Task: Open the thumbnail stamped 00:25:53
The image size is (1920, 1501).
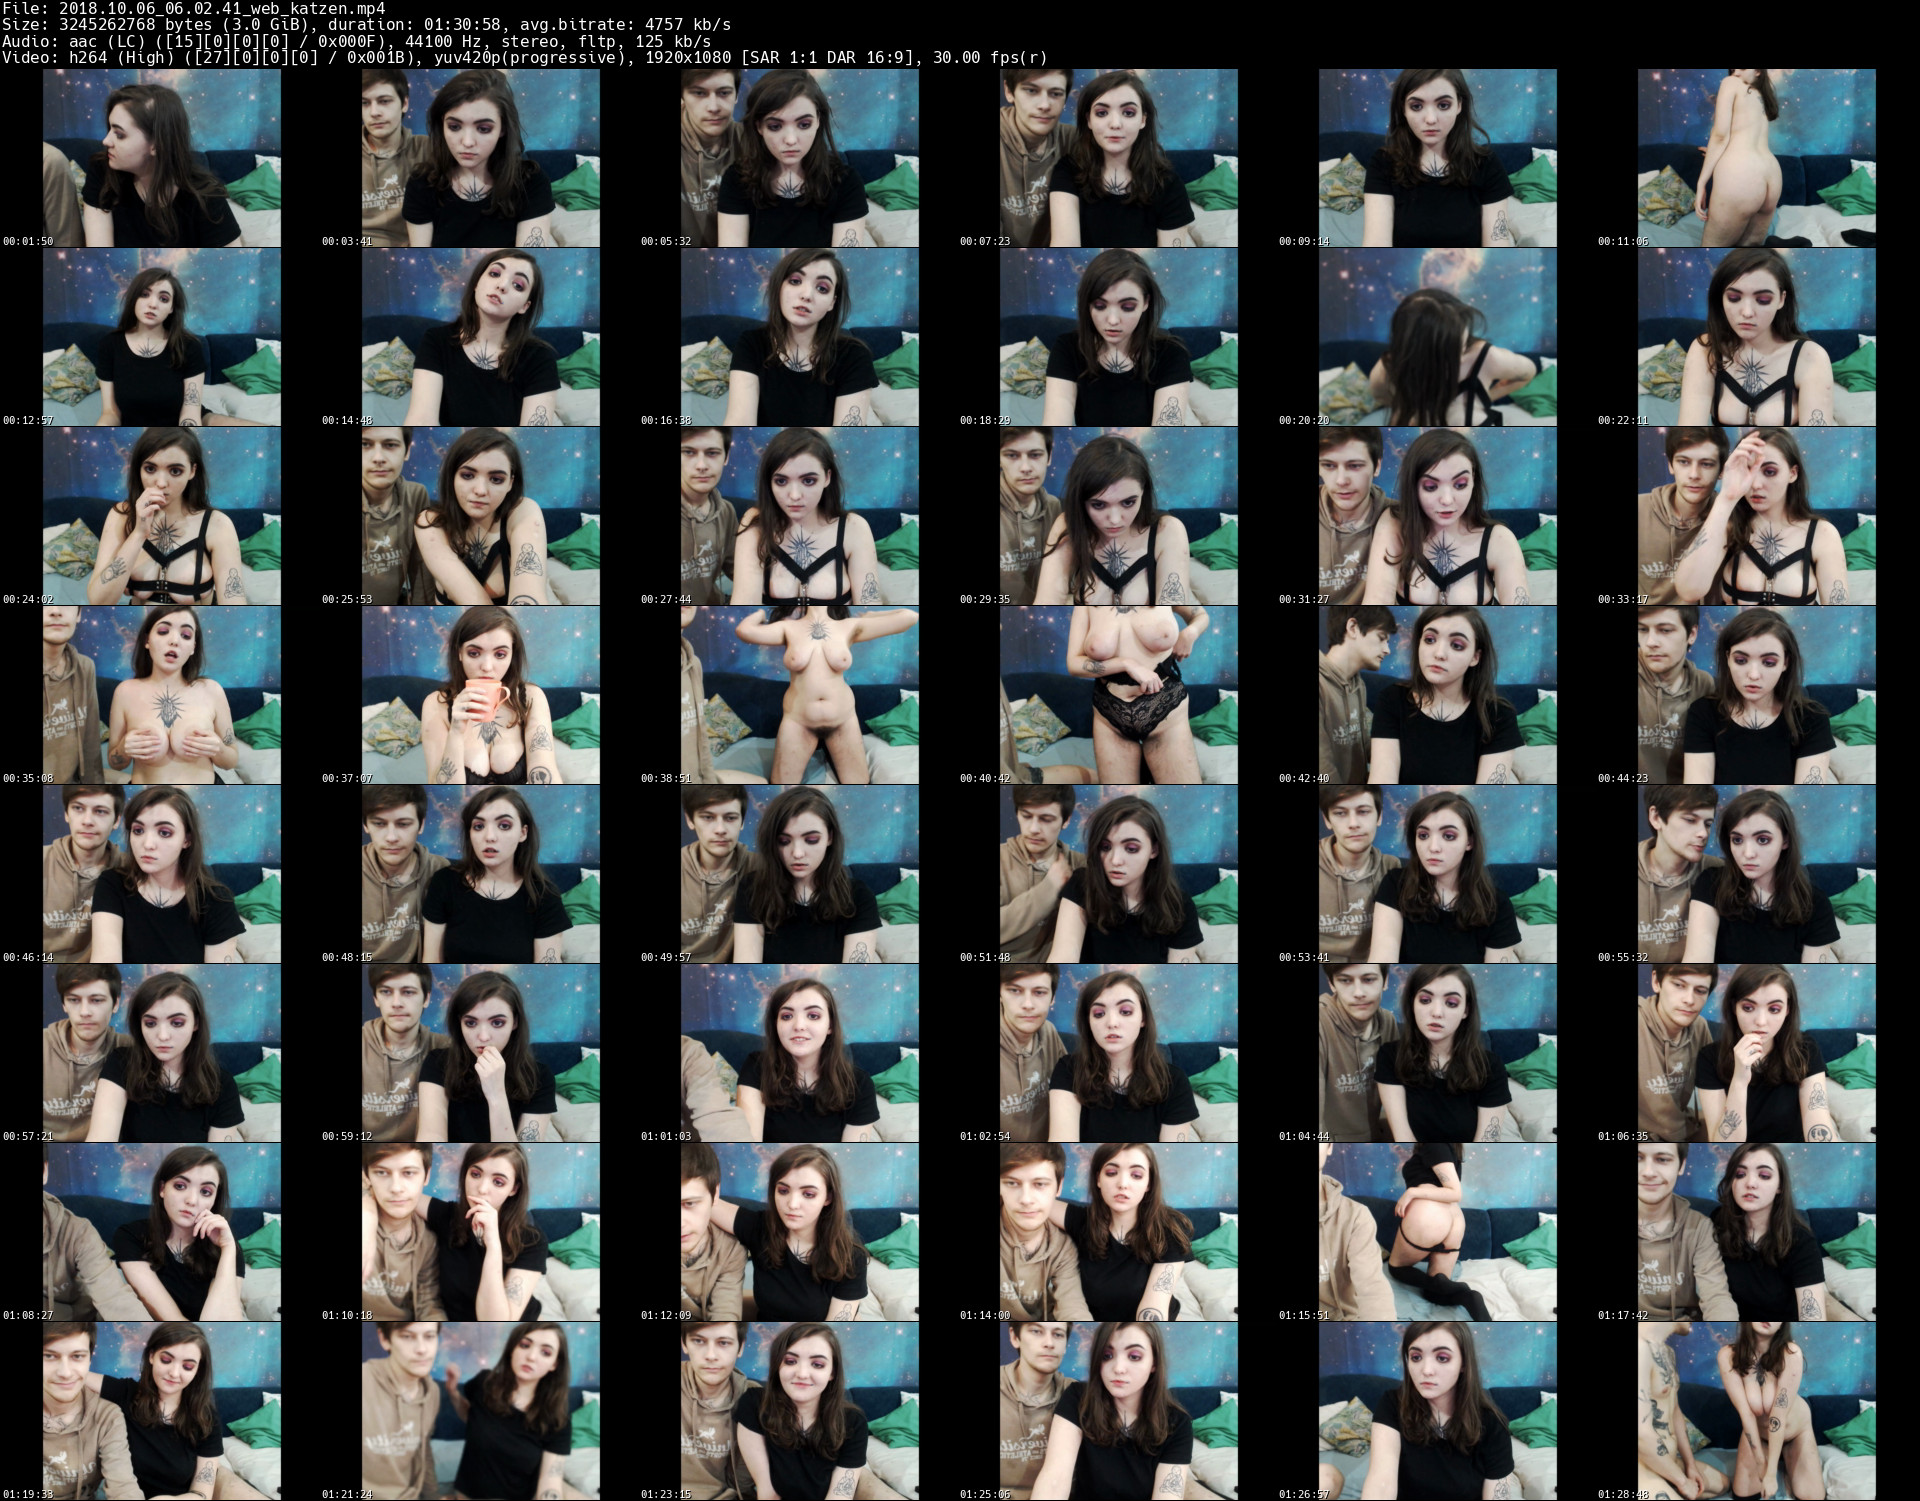Action: (481, 516)
